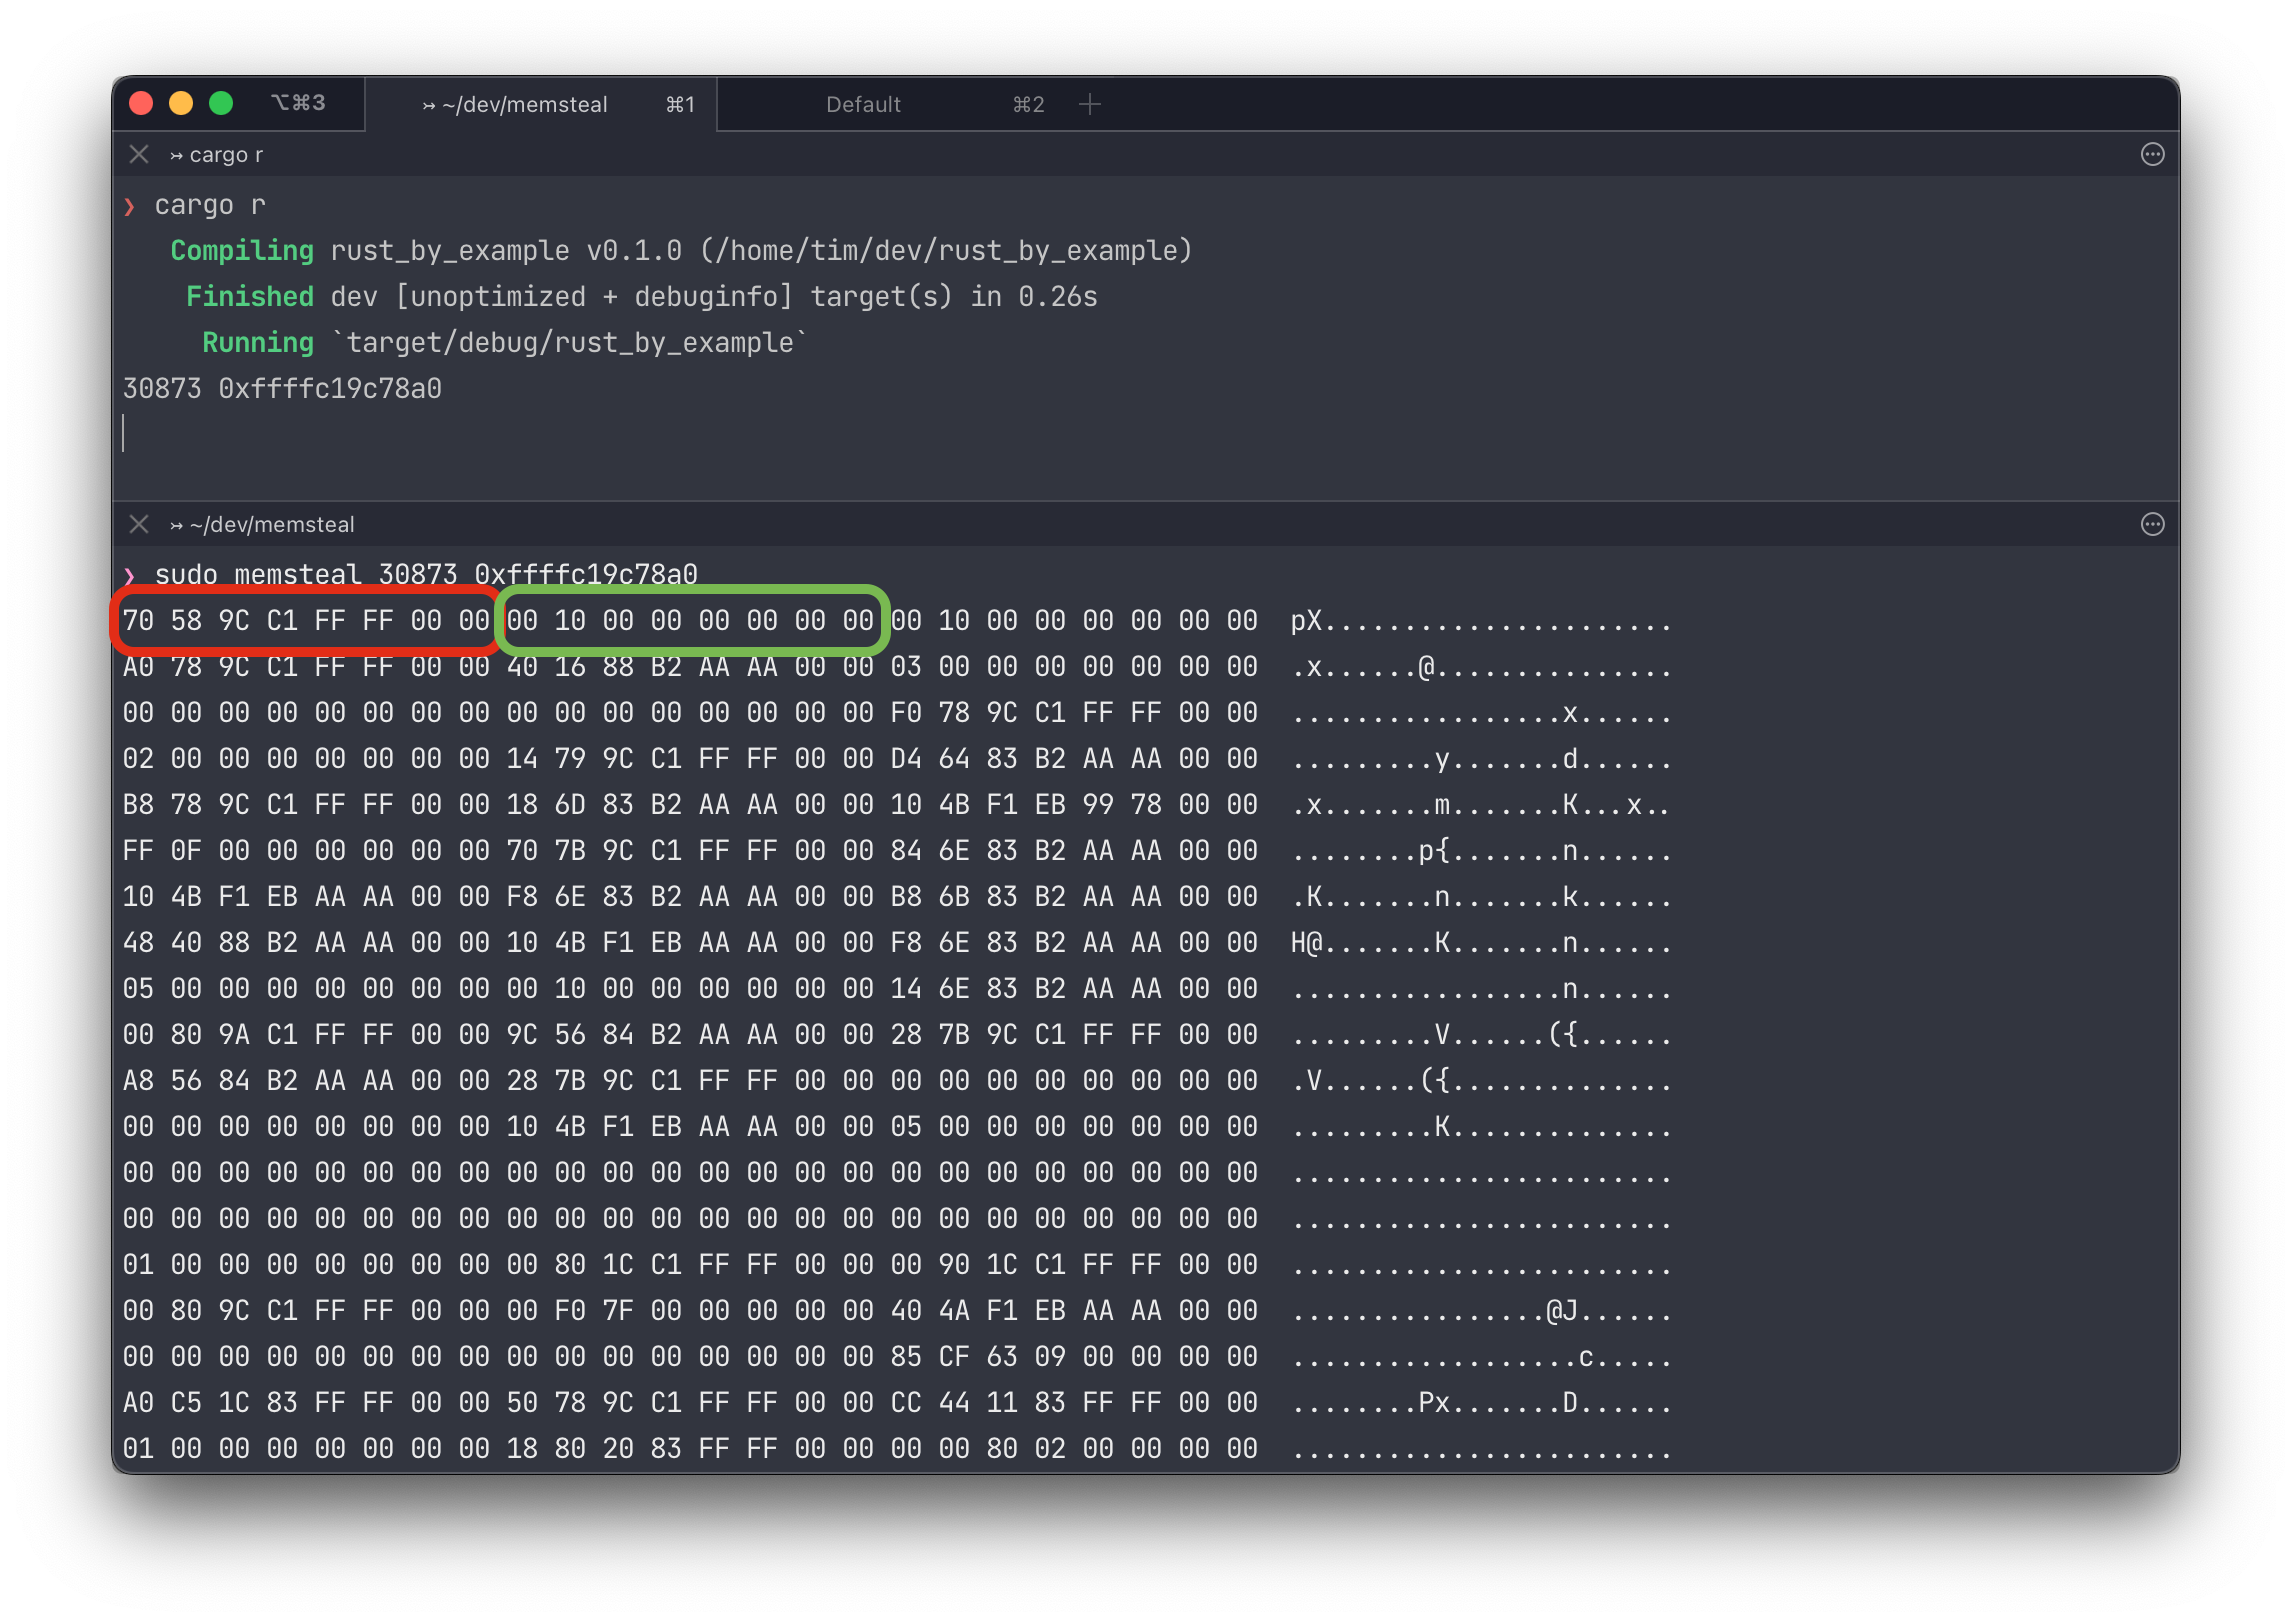Minimize the window with the yellow button
The image size is (2292, 1622).
tap(181, 103)
